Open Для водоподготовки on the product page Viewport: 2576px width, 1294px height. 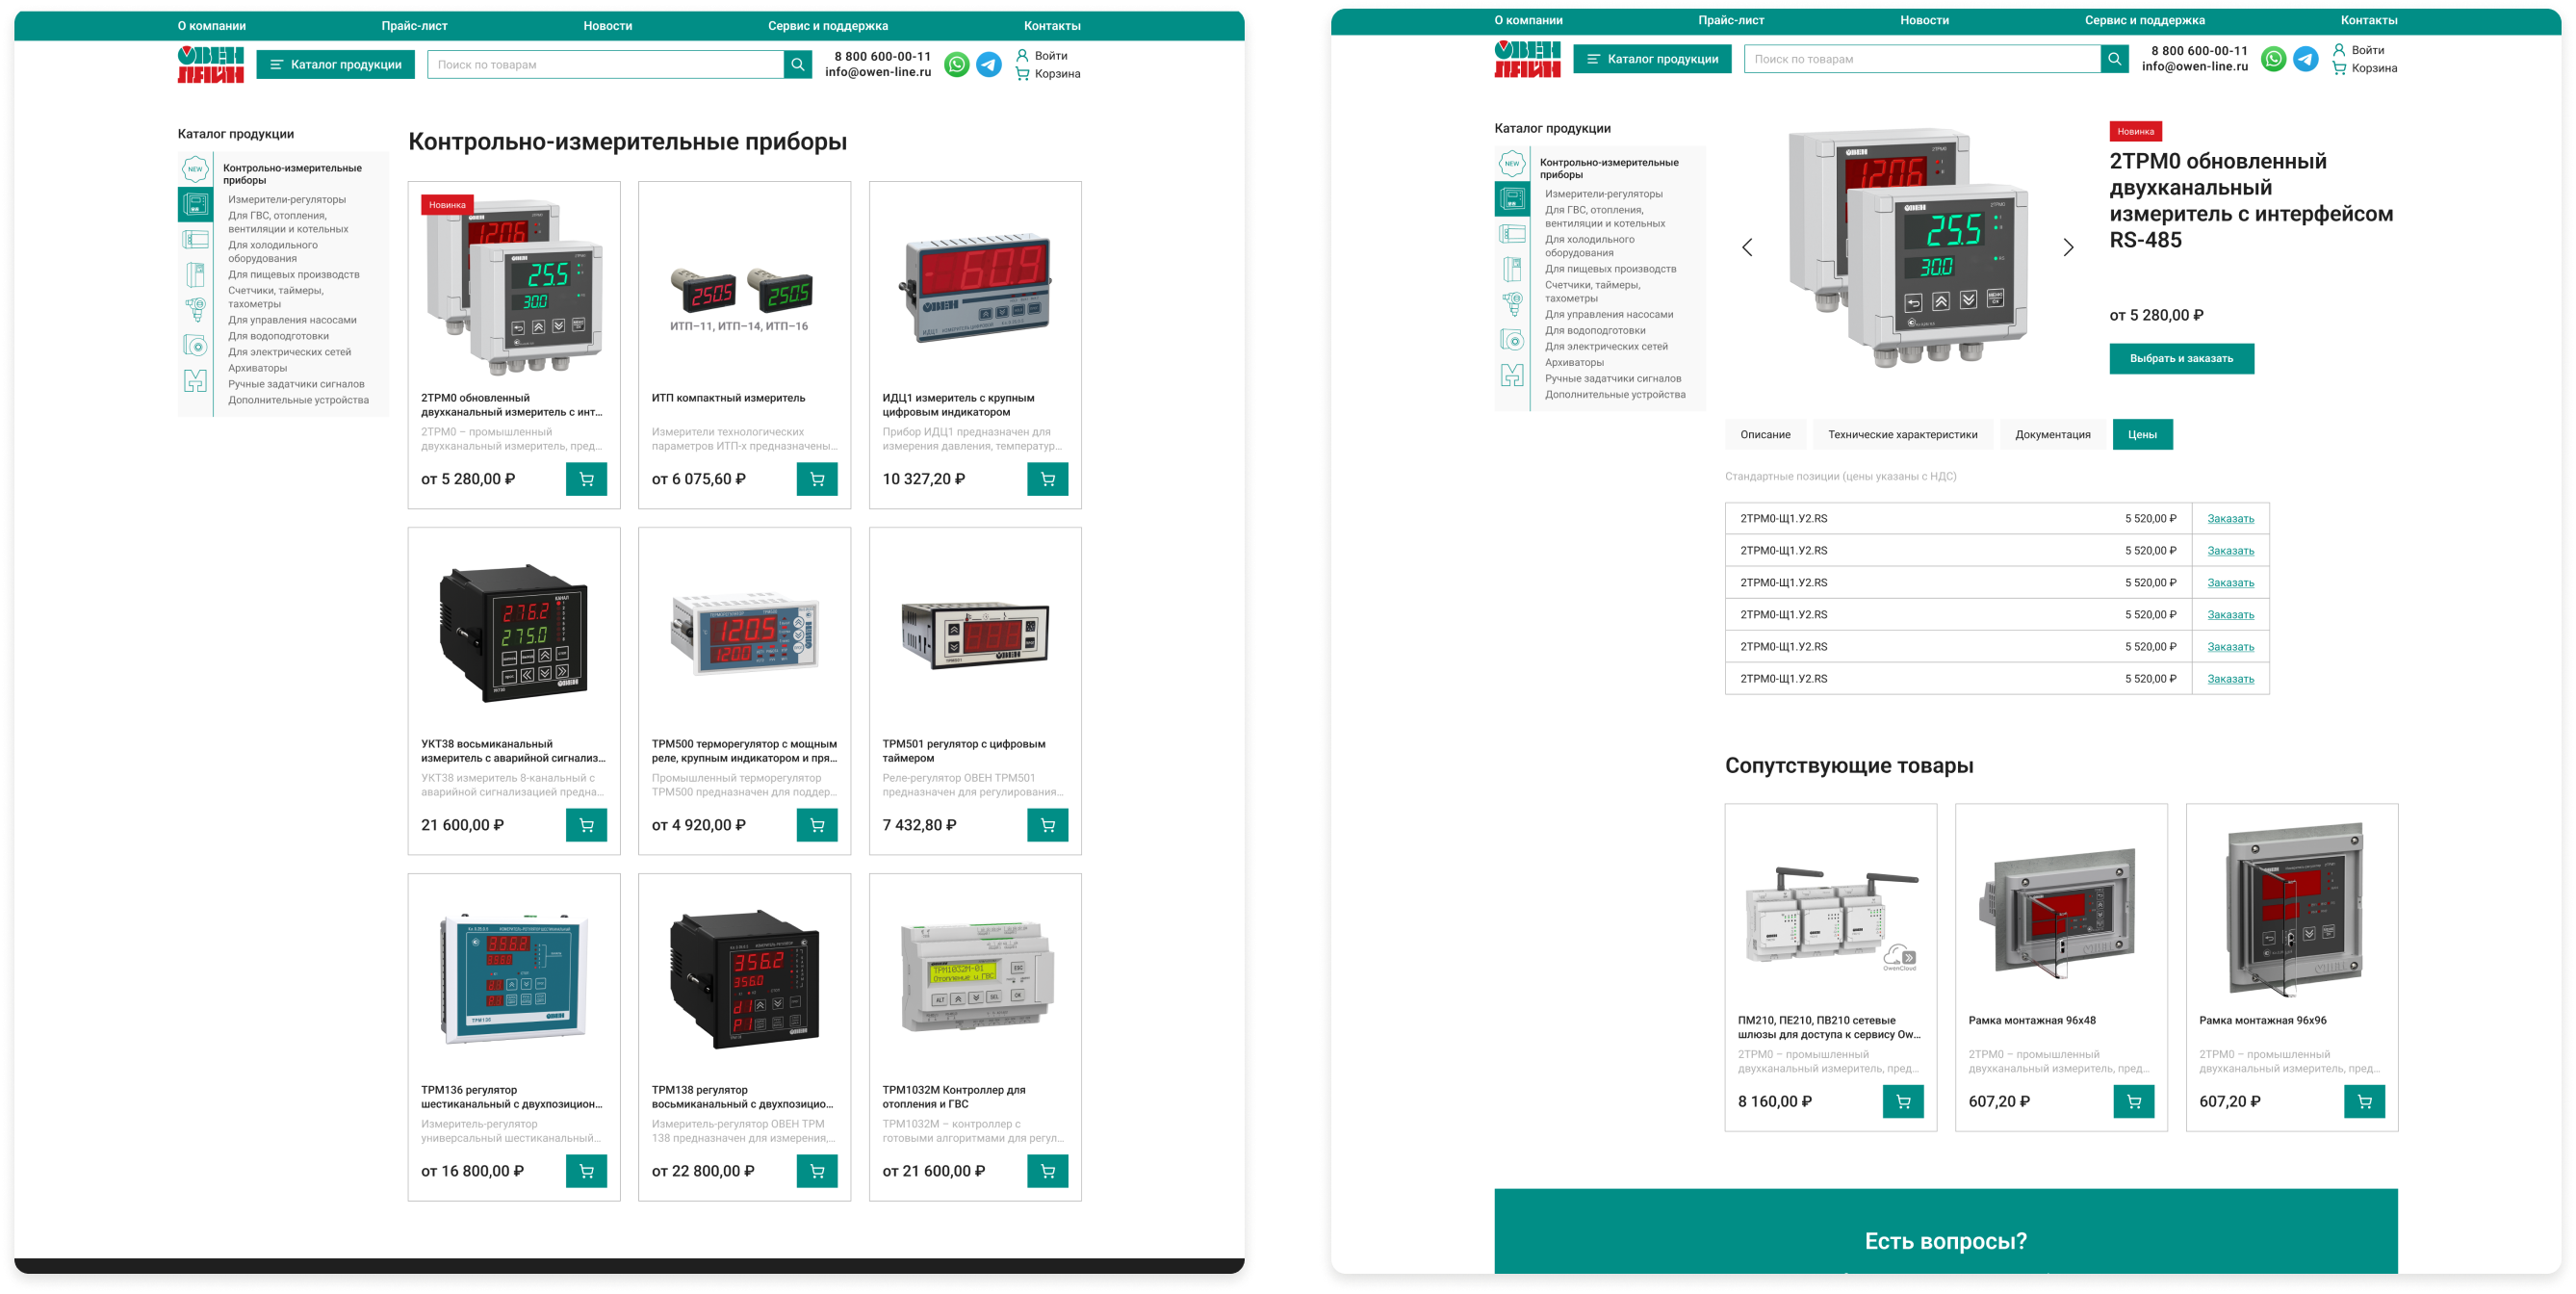click(1595, 331)
